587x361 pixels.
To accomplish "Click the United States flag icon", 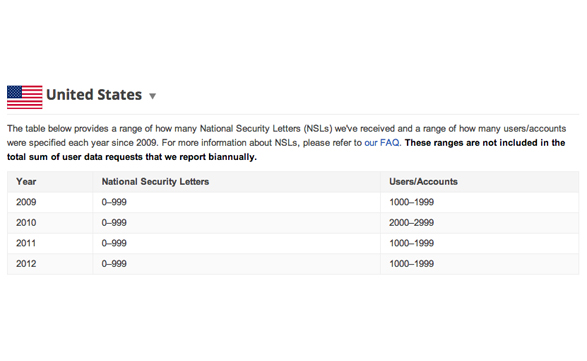I will click(x=25, y=97).
